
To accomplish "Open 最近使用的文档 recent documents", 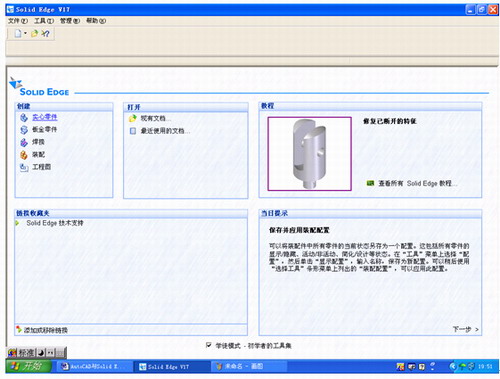I will [165, 131].
